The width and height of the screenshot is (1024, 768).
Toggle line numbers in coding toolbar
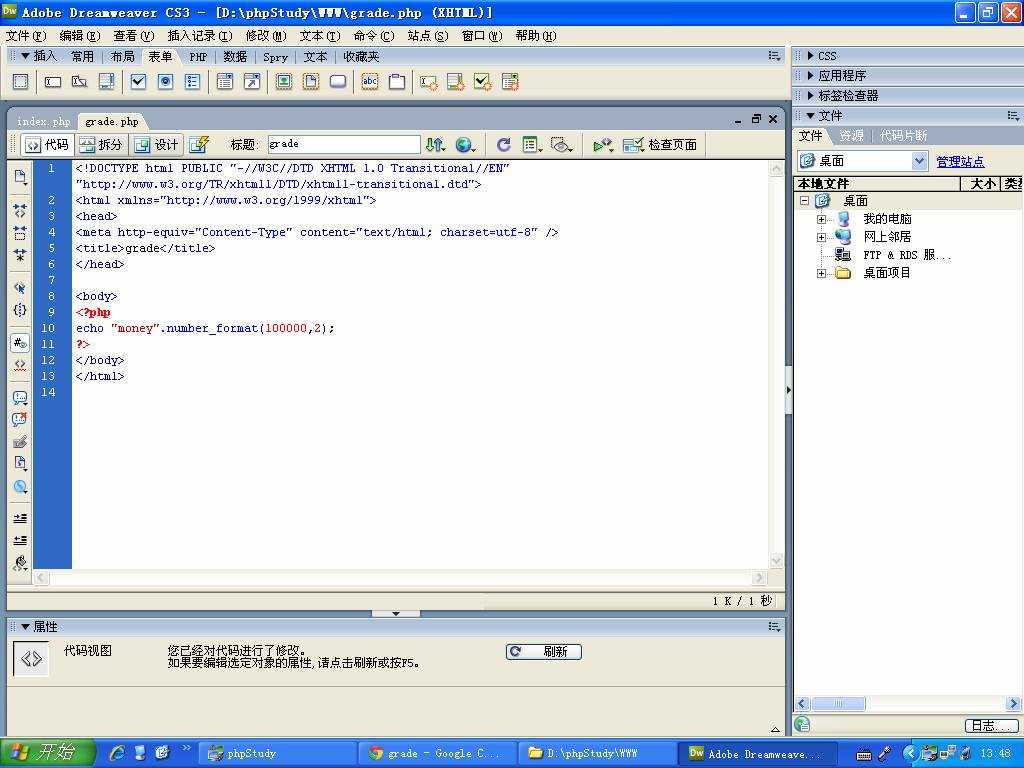[20, 342]
